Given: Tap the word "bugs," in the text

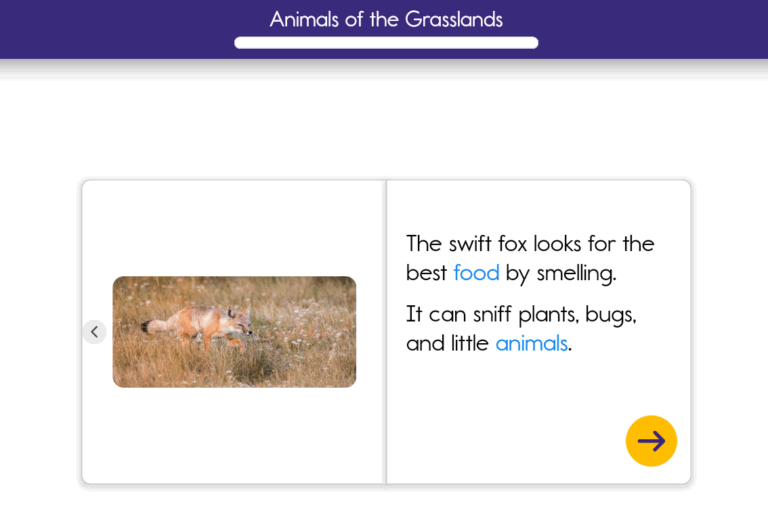Looking at the screenshot, I should [x=611, y=315].
